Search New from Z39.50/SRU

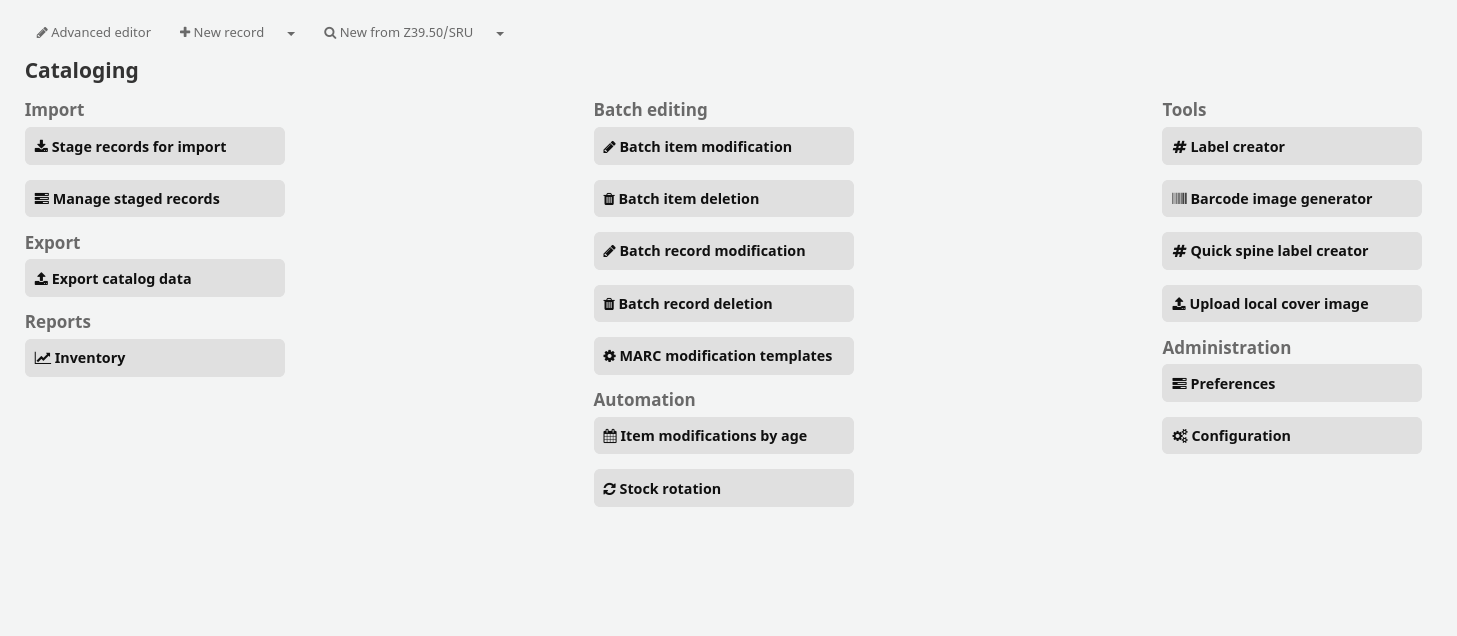point(398,33)
